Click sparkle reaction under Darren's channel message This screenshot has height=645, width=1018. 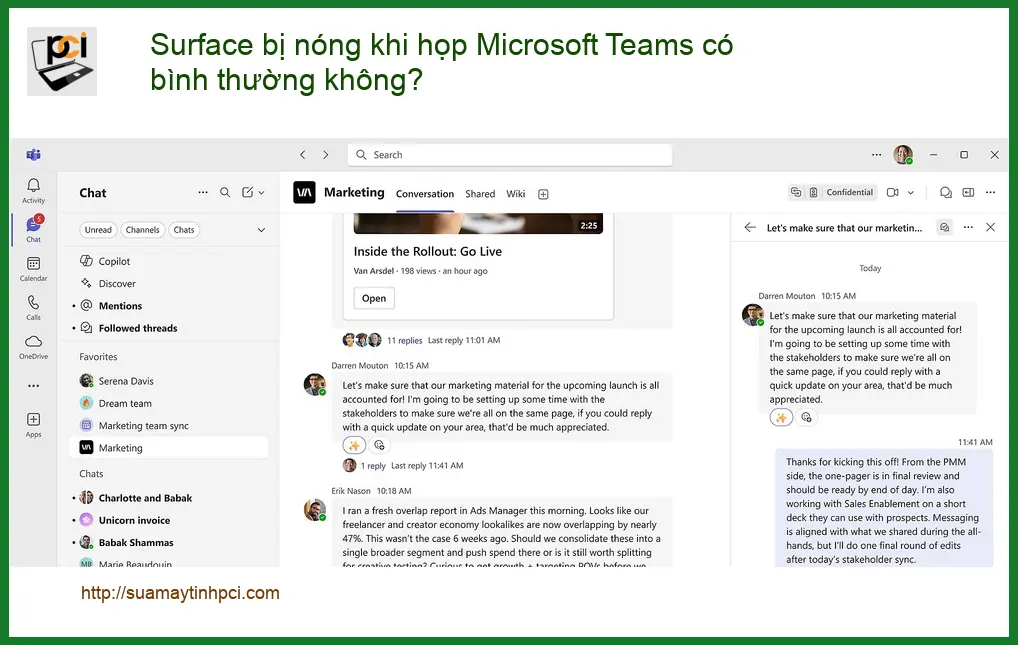[x=354, y=446]
